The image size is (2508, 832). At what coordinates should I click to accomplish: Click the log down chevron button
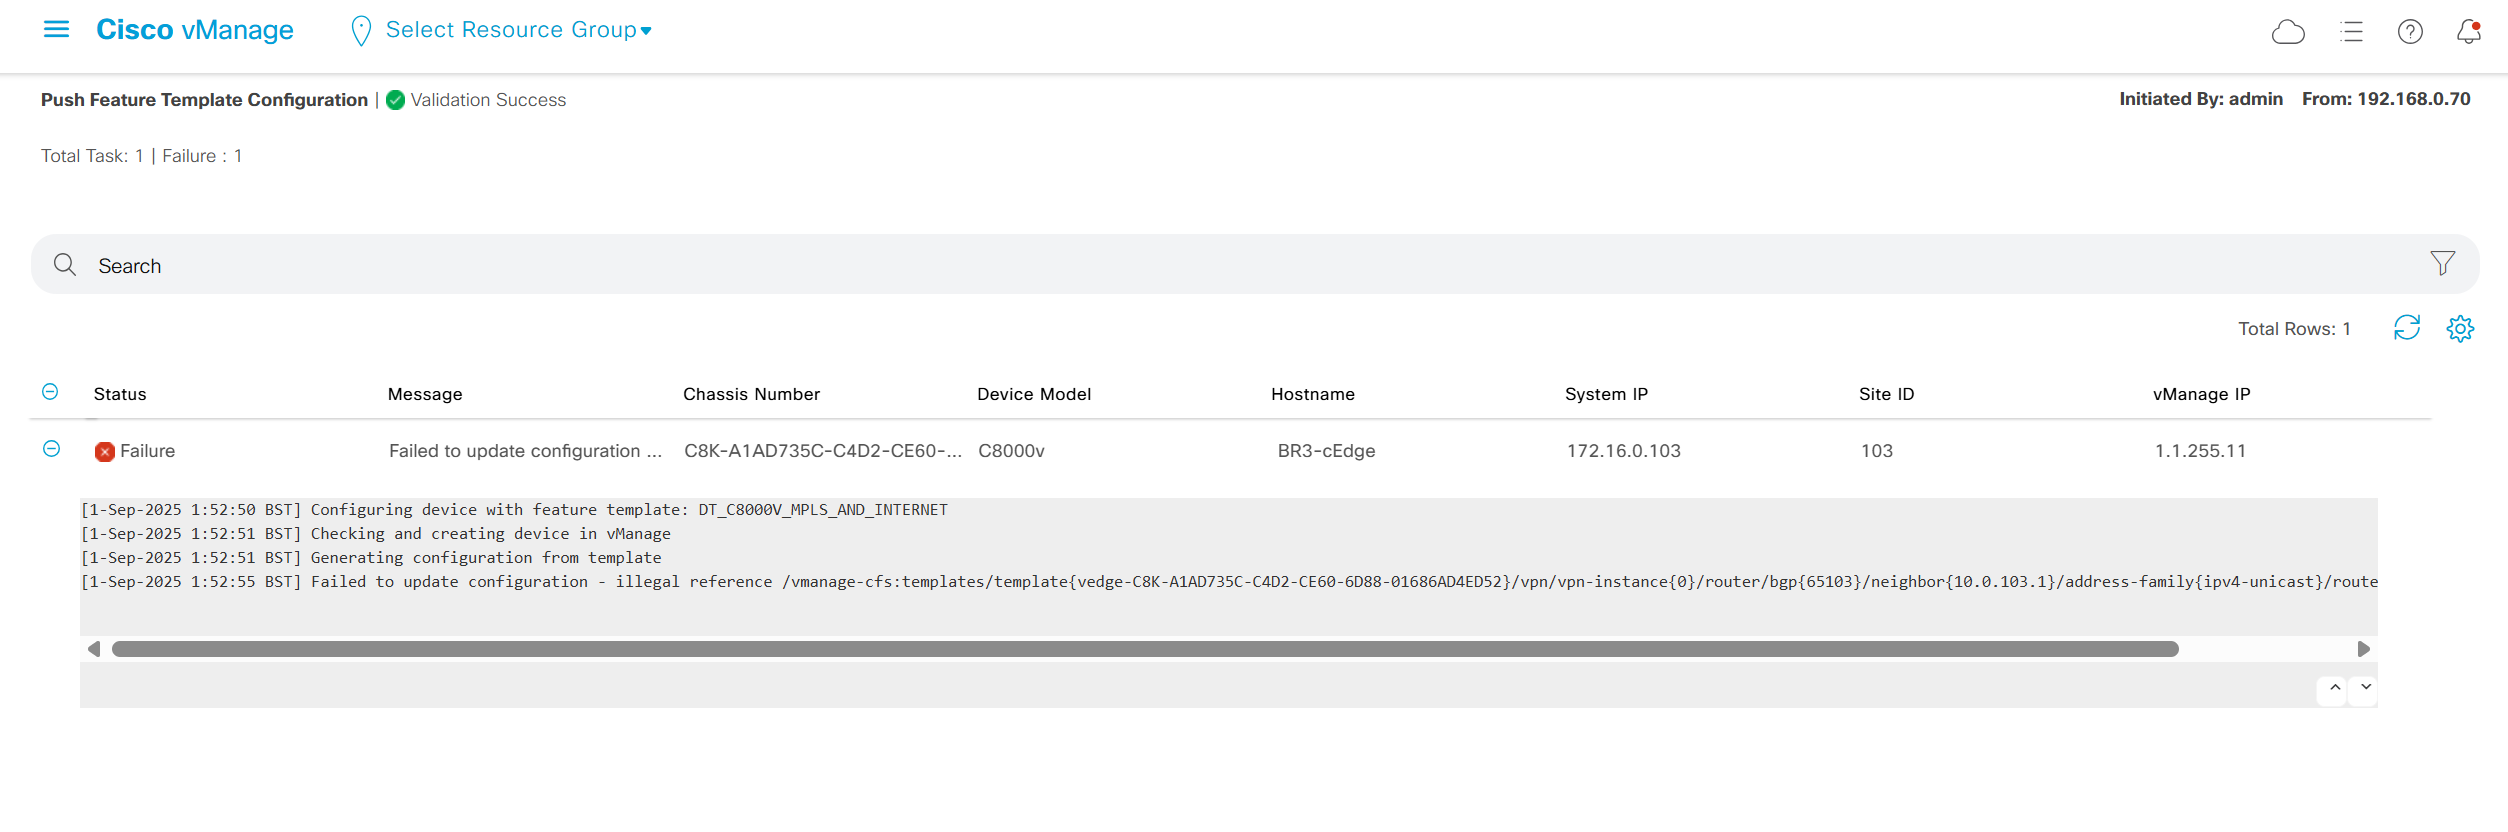2366,688
